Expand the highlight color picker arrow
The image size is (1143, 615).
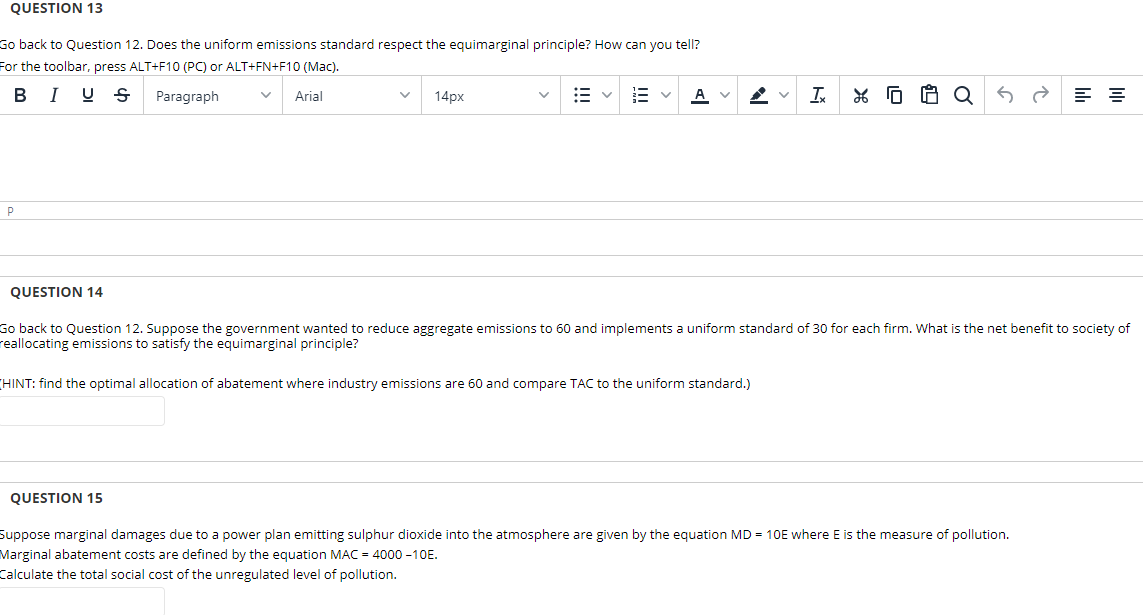click(784, 95)
